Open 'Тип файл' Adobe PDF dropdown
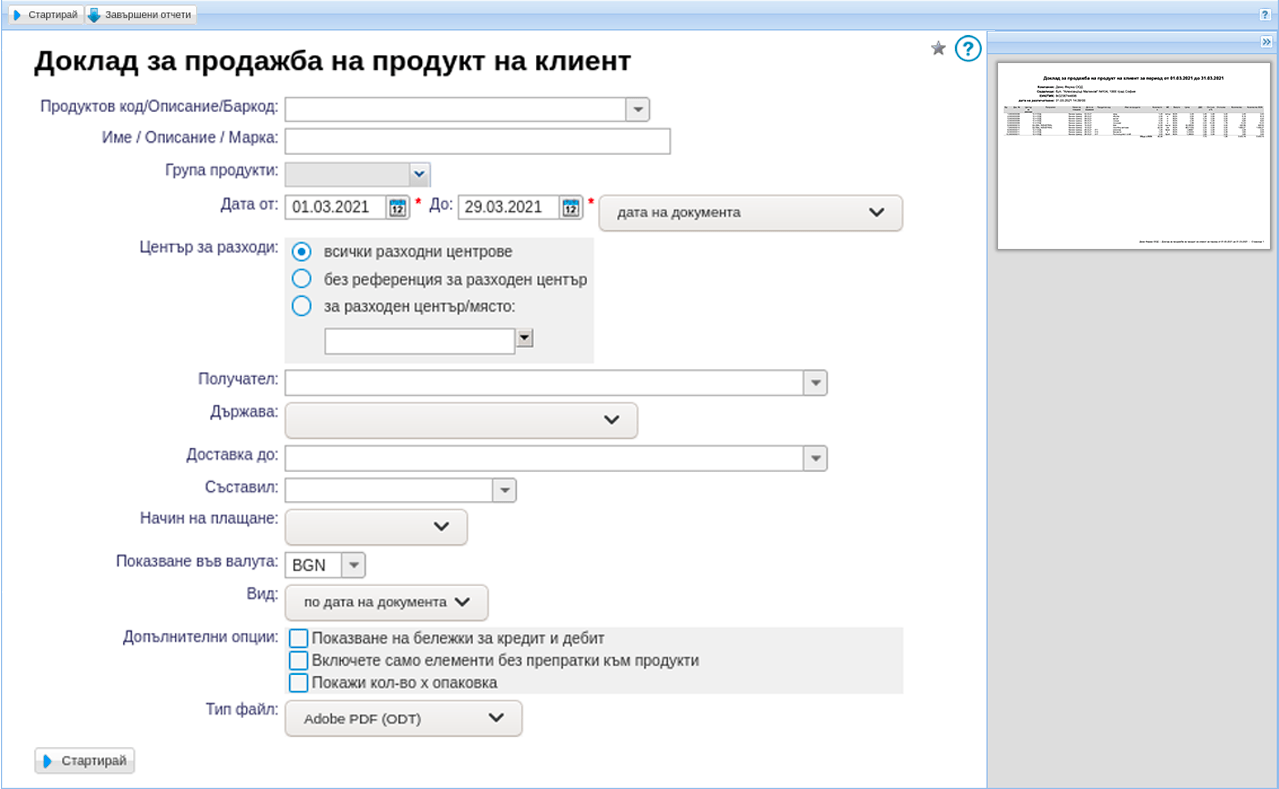Image resolution: width=1279 pixels, height=789 pixels. point(403,718)
